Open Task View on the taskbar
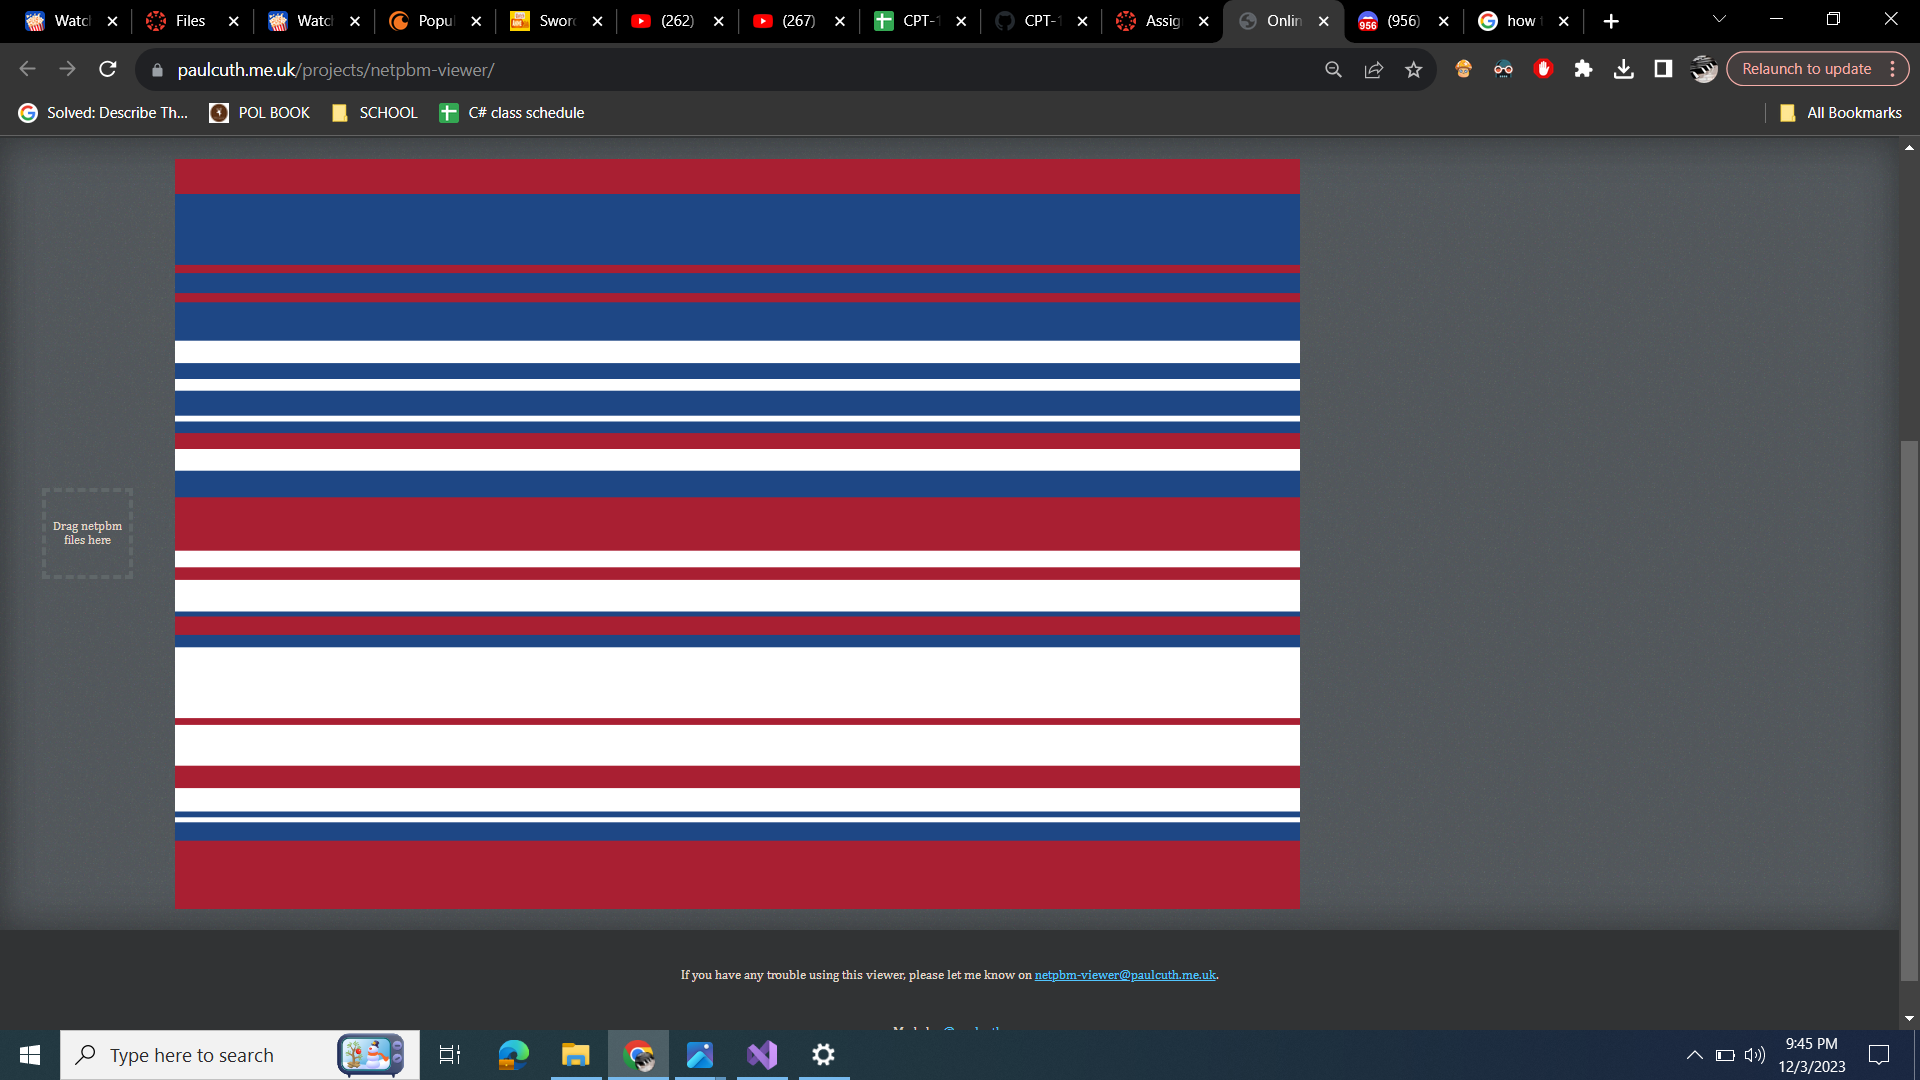This screenshot has width=1920, height=1080. click(x=450, y=1055)
